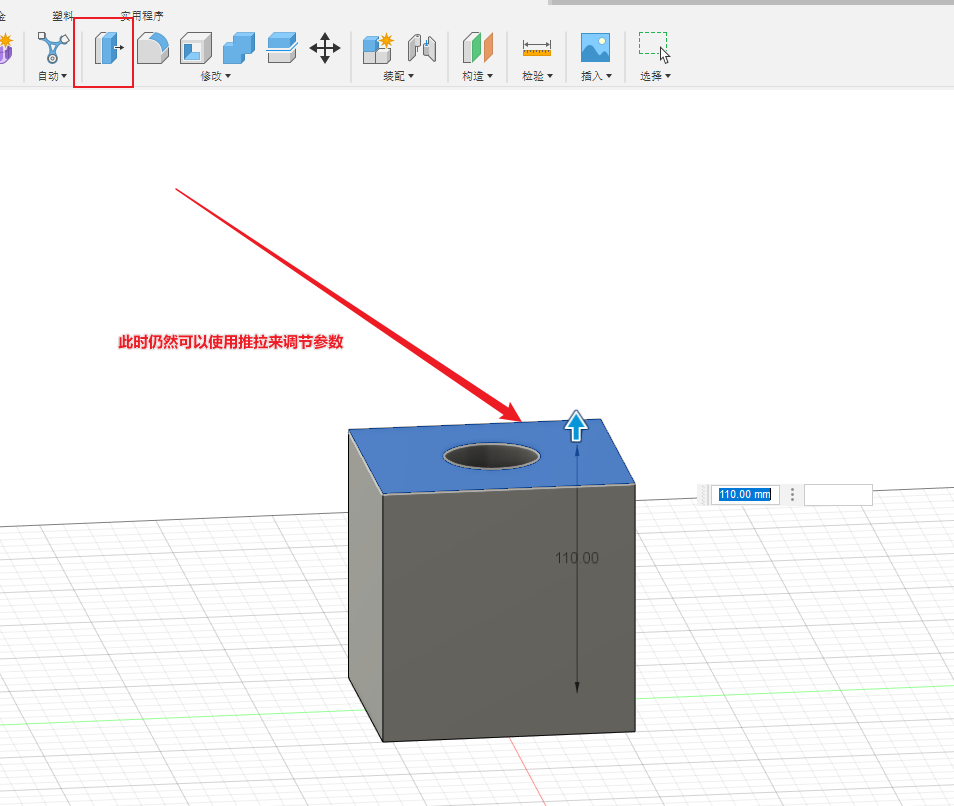The height and width of the screenshot is (806, 954).
Task: Click the blue distance arrow manipulator
Action: [x=576, y=425]
